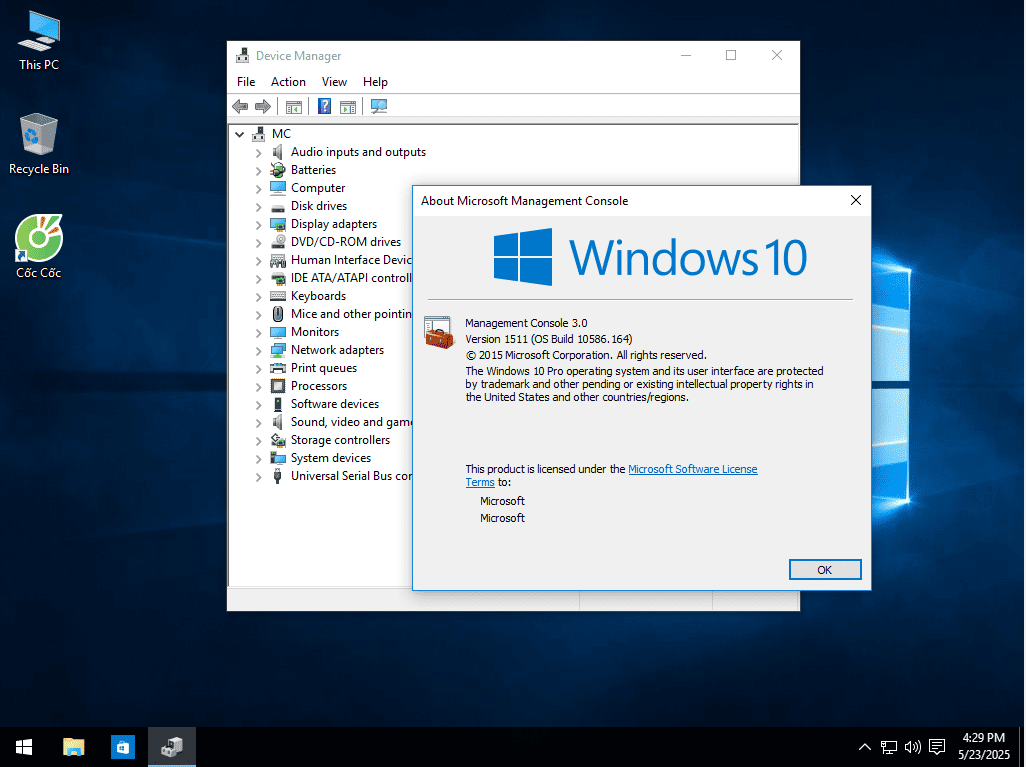Click the DVD/CD-ROM drives disc icon

point(278,242)
